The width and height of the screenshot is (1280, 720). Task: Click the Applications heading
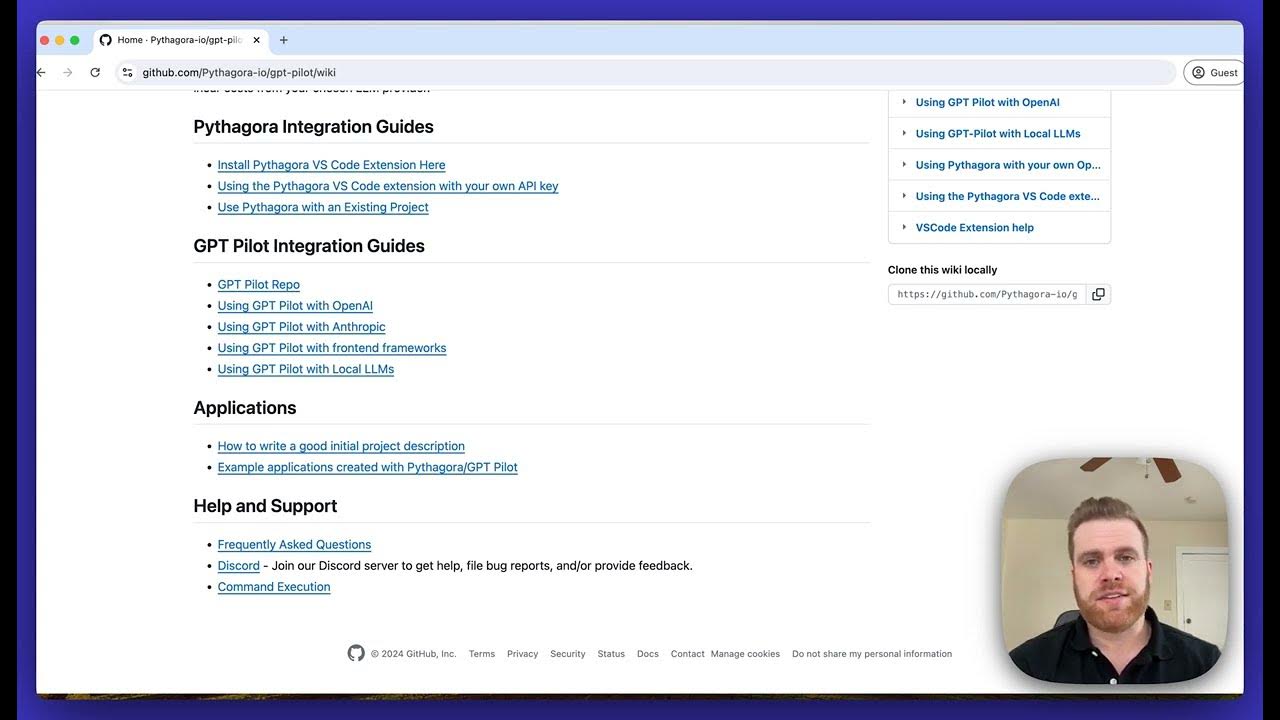click(245, 408)
